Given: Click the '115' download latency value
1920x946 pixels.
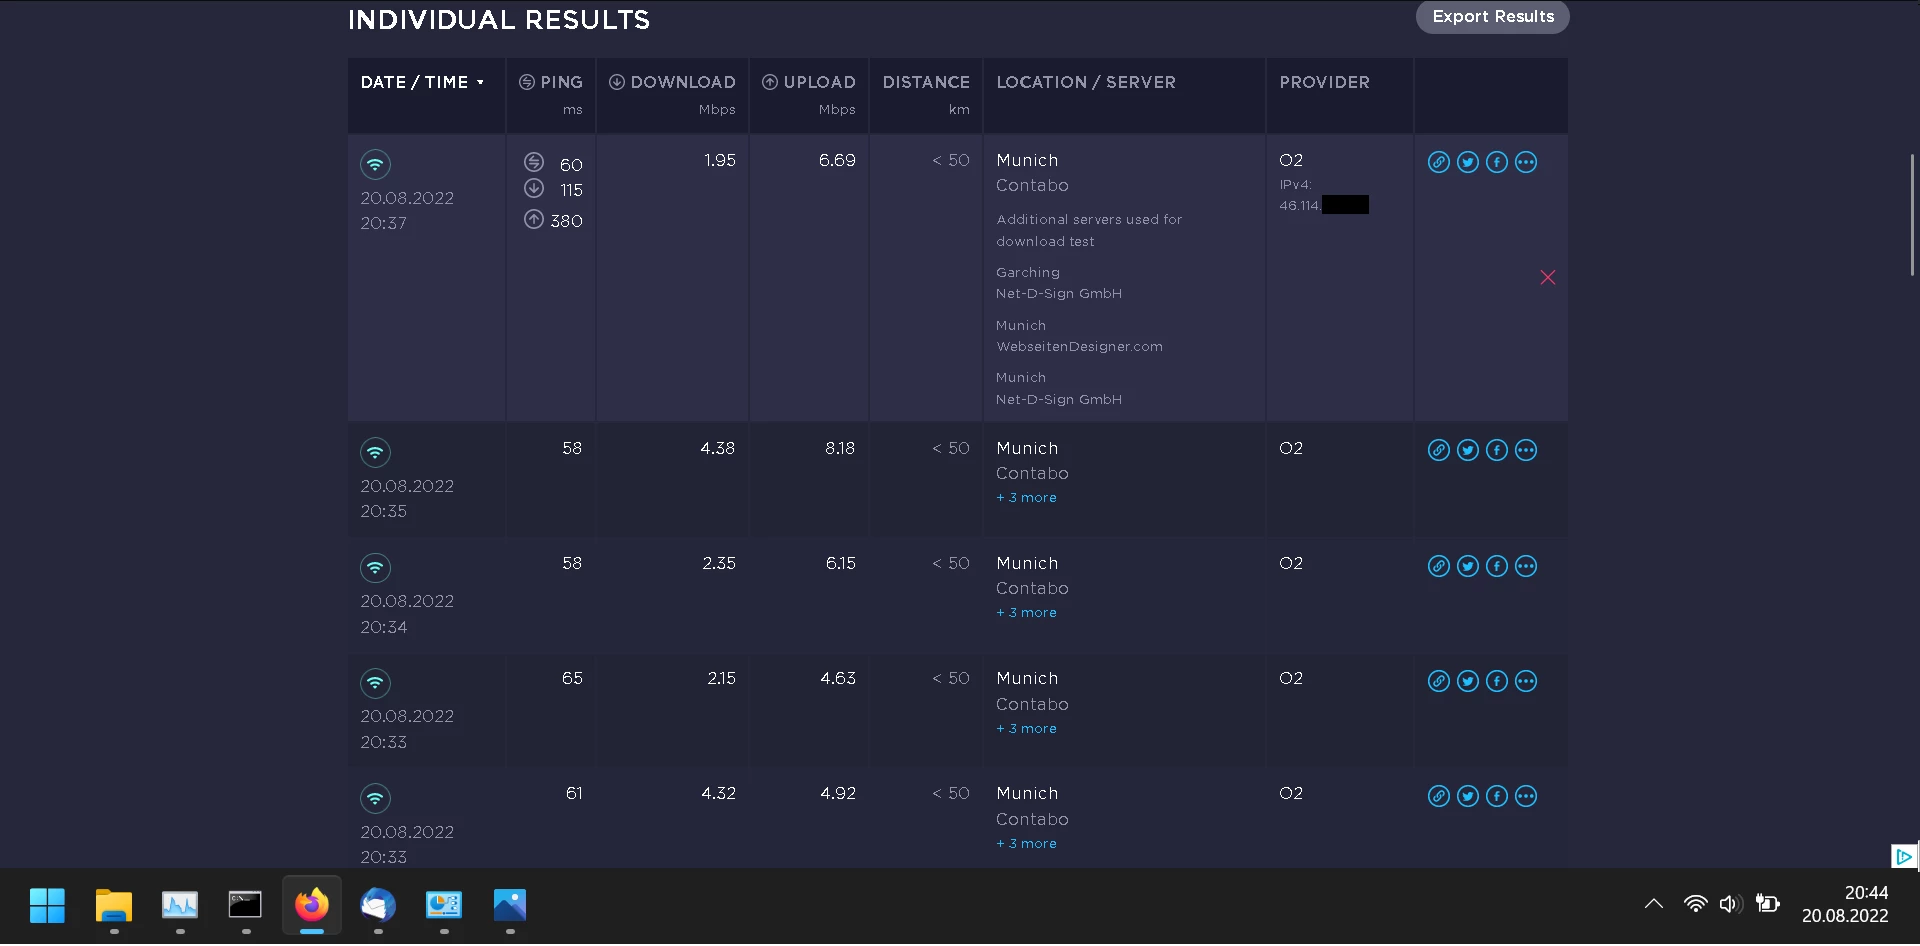Looking at the screenshot, I should pyautogui.click(x=571, y=191).
